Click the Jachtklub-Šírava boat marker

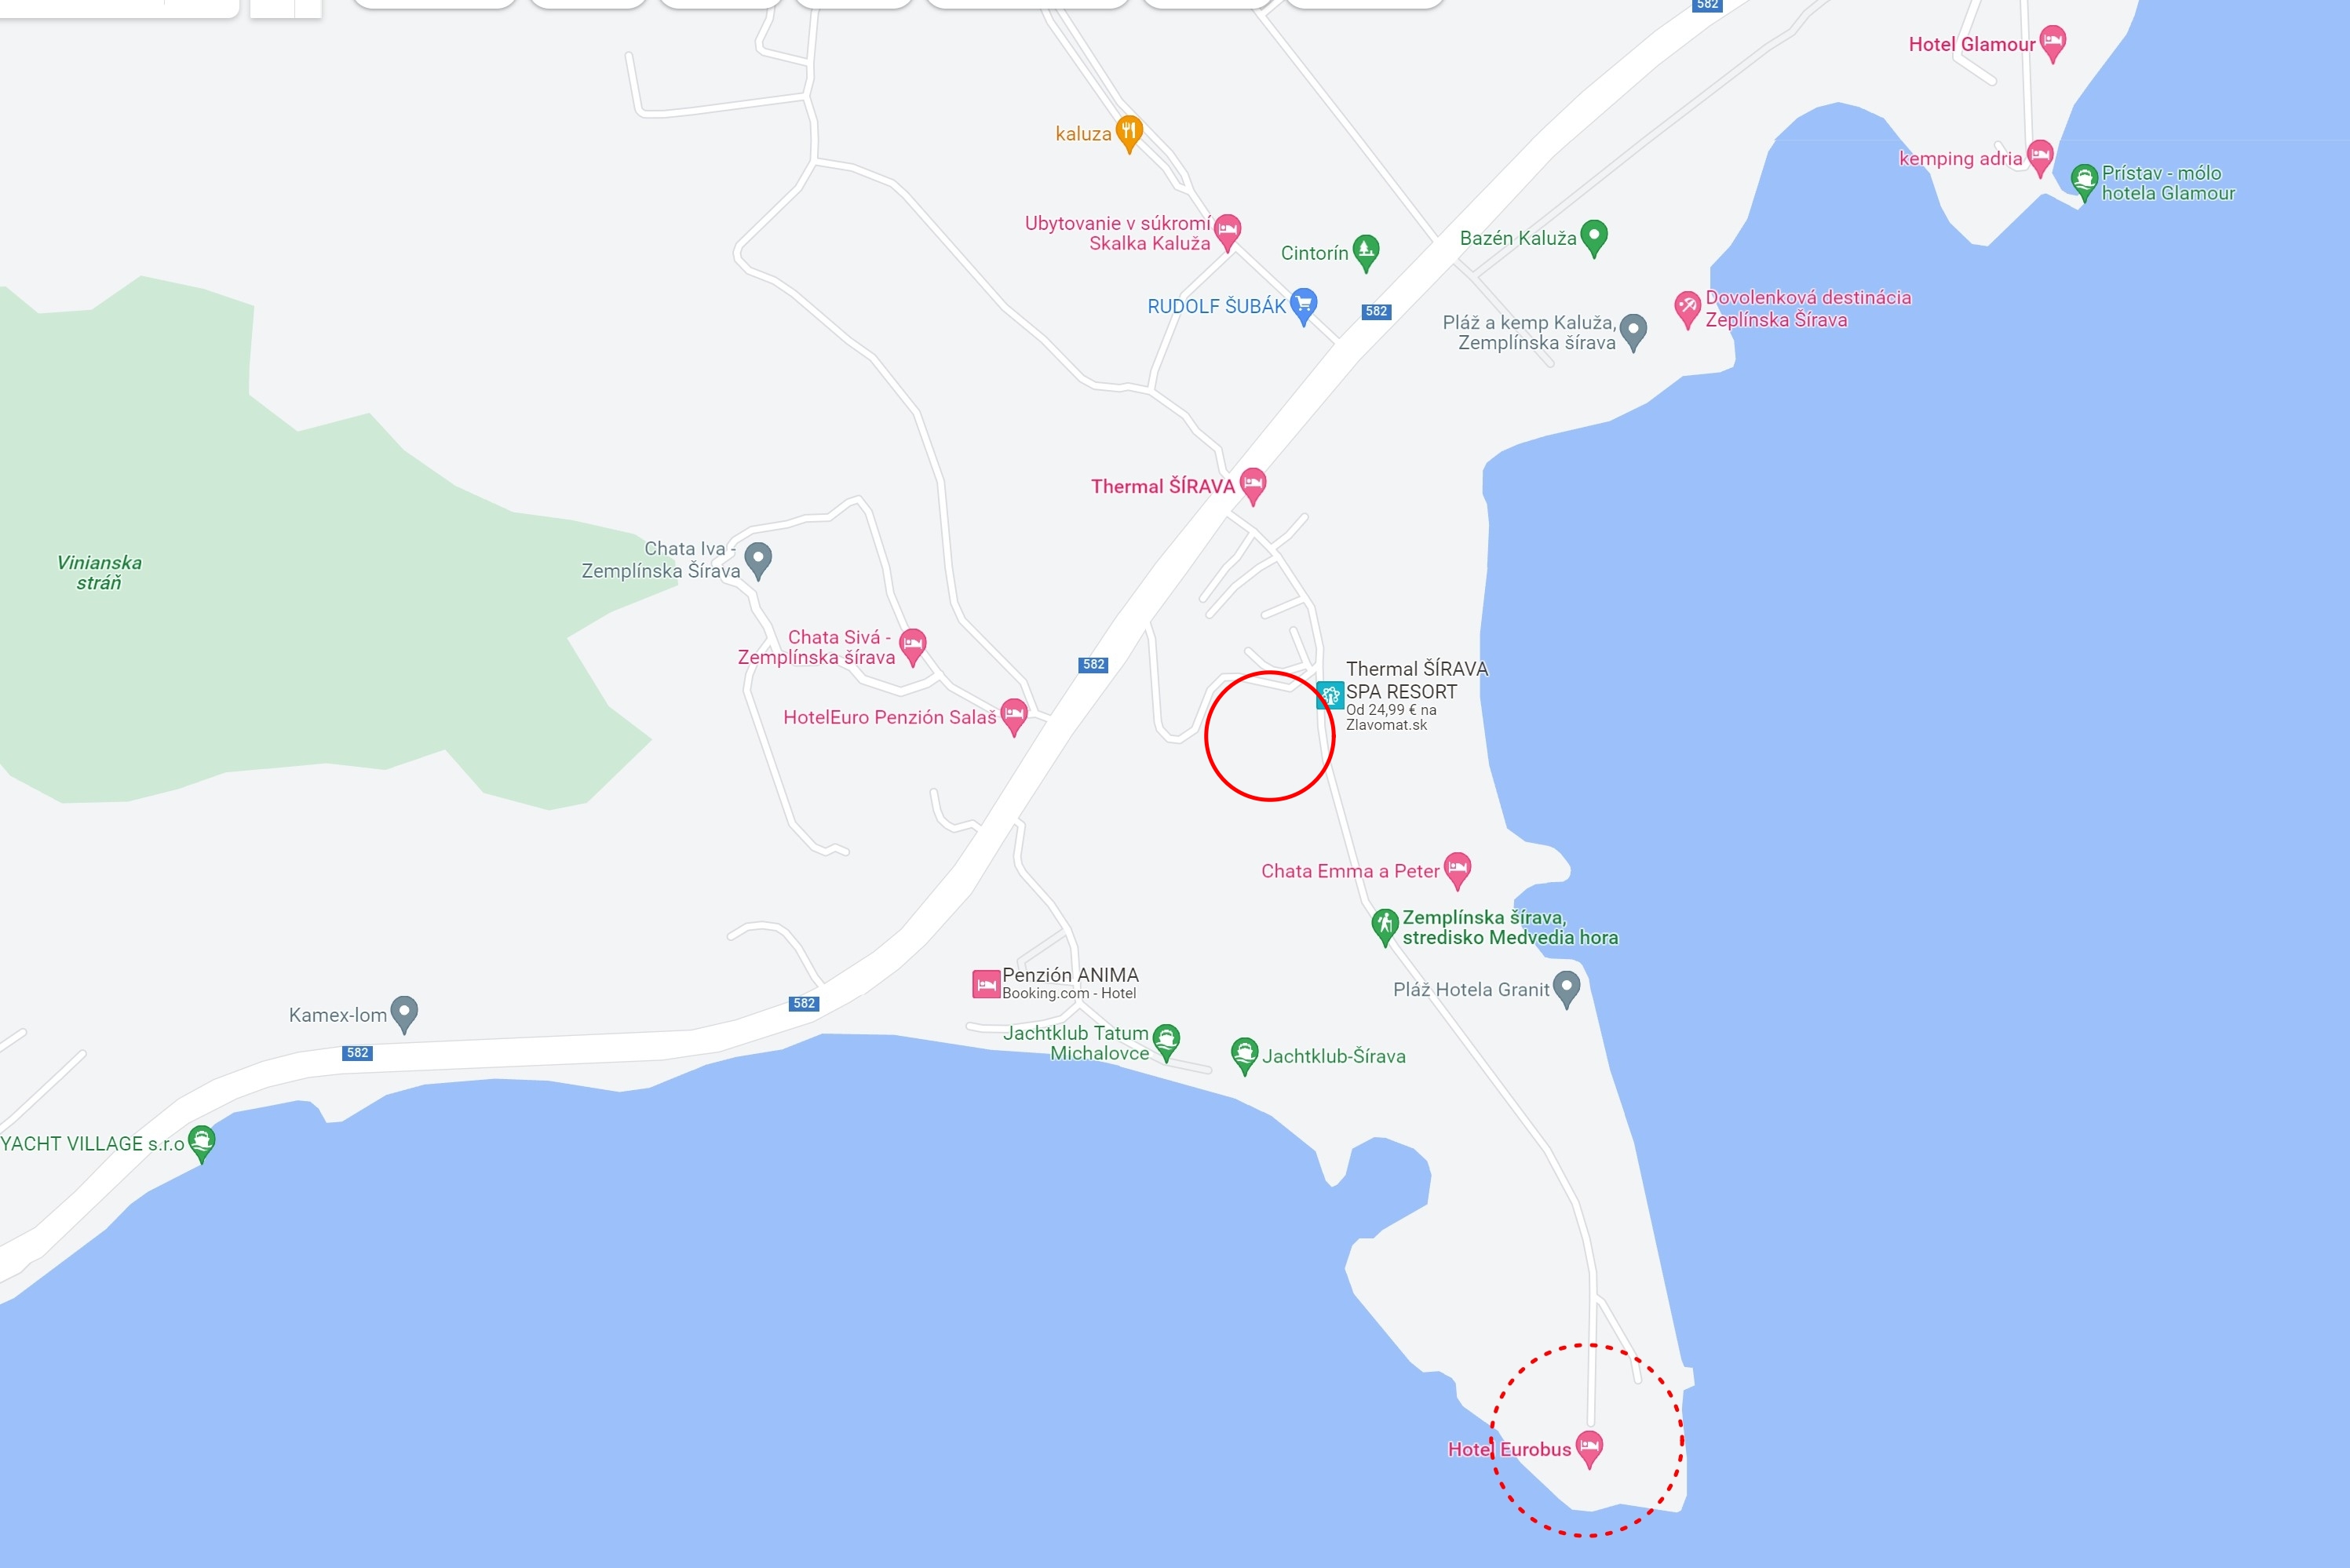(x=1244, y=1055)
